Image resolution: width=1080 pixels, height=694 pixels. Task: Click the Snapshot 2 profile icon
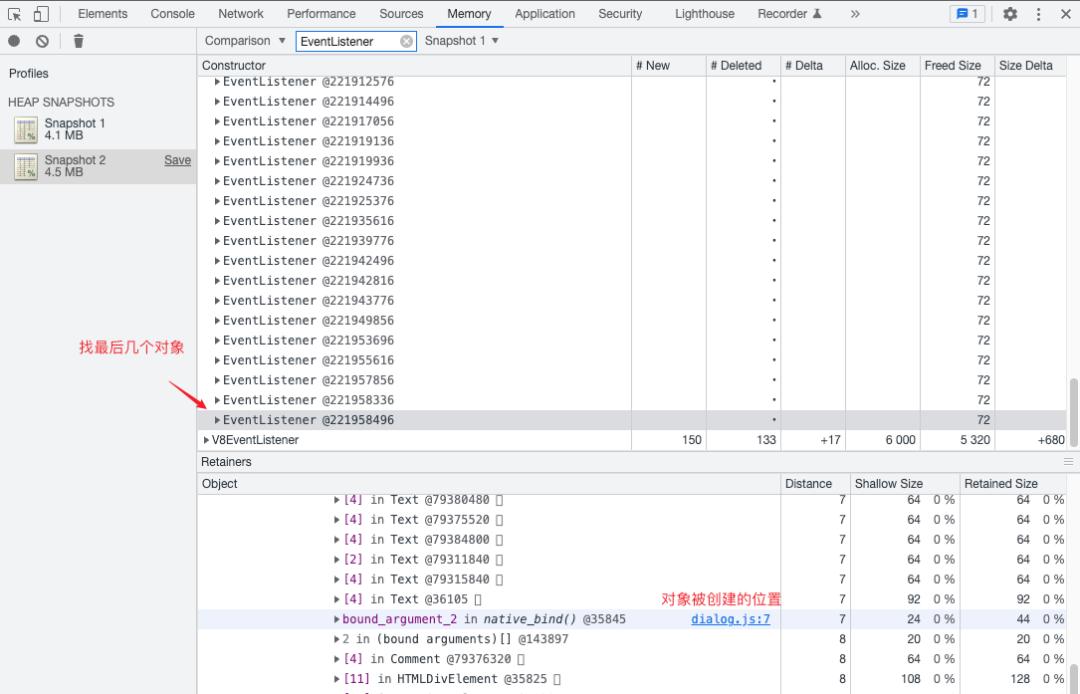click(x=26, y=167)
